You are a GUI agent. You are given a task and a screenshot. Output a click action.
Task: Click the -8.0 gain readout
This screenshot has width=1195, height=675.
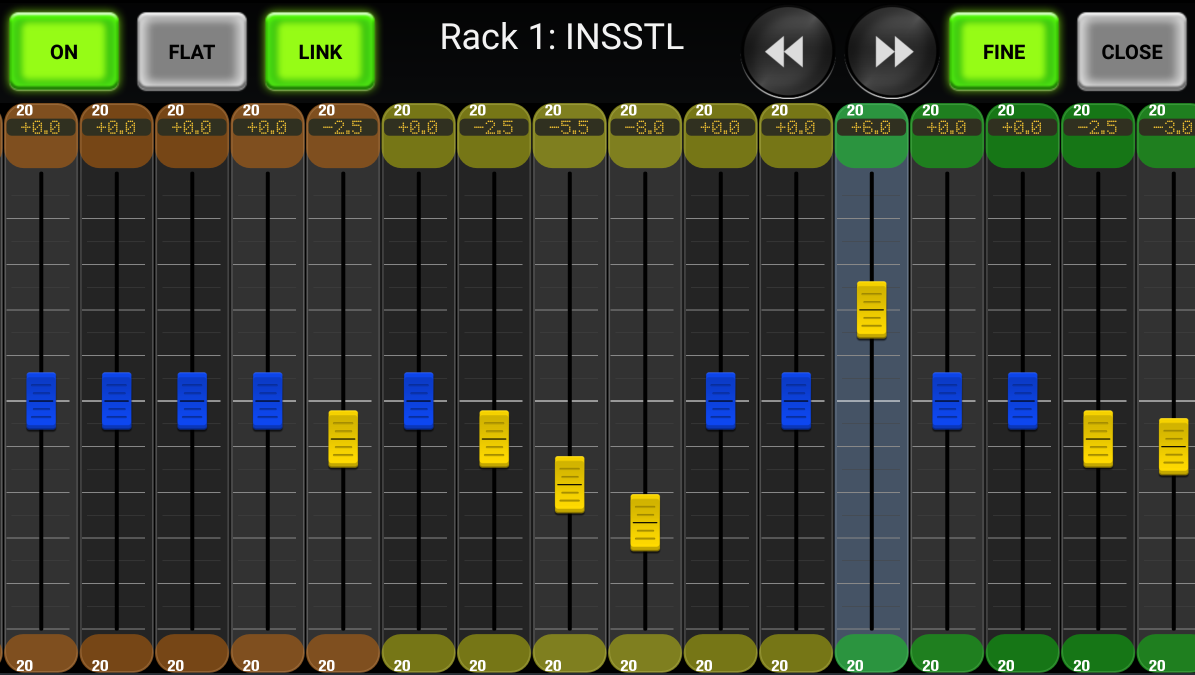[x=645, y=127]
